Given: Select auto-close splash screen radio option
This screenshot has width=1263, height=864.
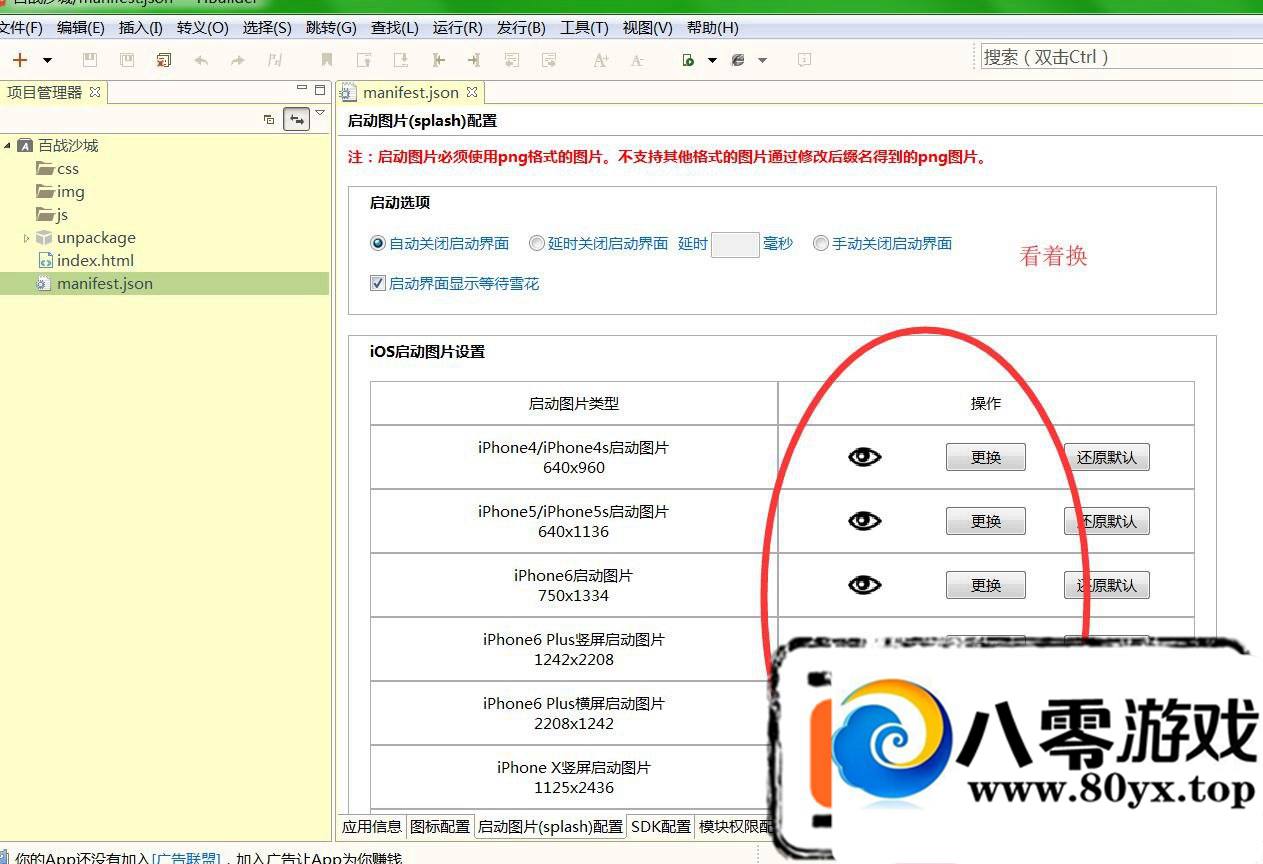Looking at the screenshot, I should [378, 243].
